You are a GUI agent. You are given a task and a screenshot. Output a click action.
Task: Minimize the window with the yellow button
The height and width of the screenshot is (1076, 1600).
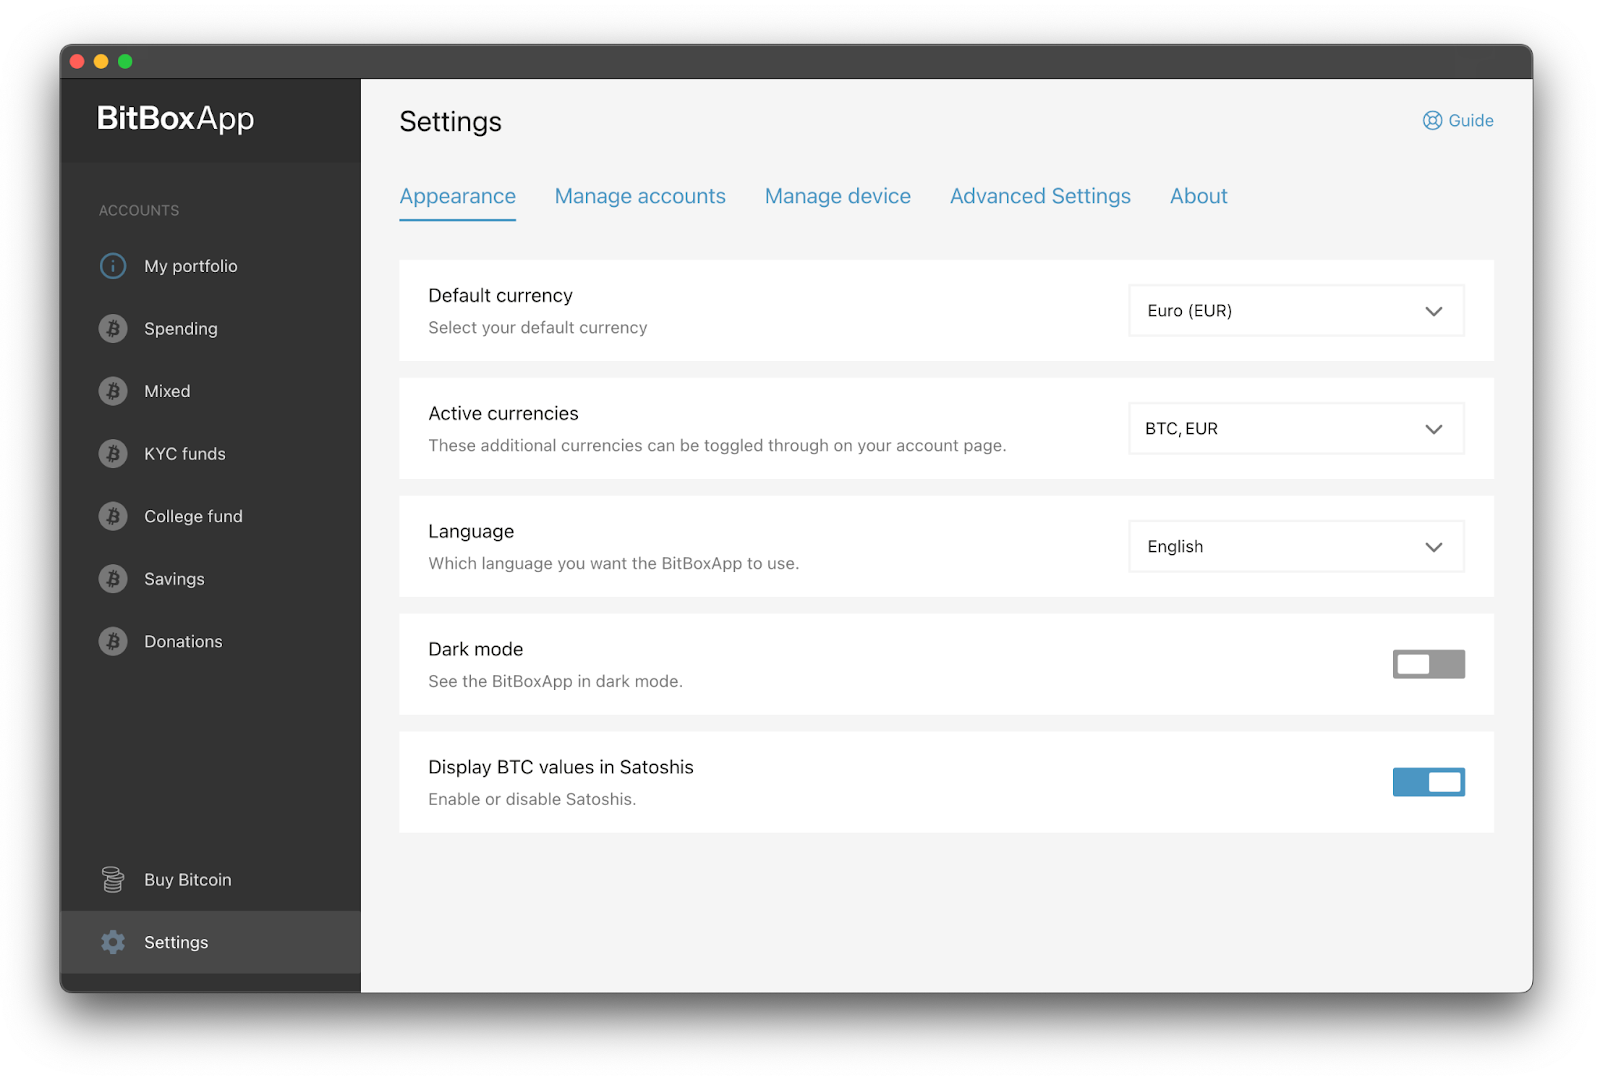(x=101, y=62)
